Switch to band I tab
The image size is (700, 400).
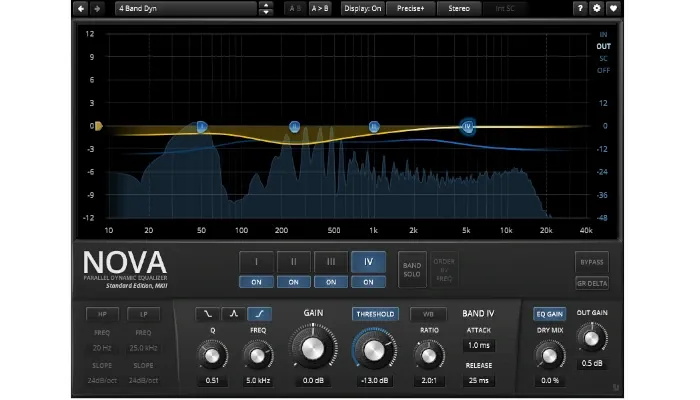point(256,262)
